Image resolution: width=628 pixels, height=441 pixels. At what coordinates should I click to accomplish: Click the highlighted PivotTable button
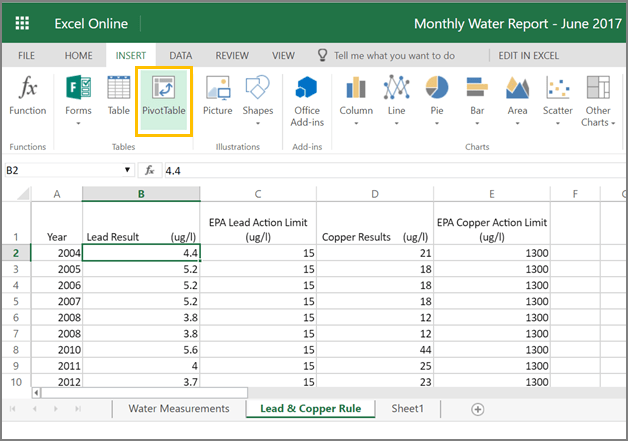(x=163, y=98)
